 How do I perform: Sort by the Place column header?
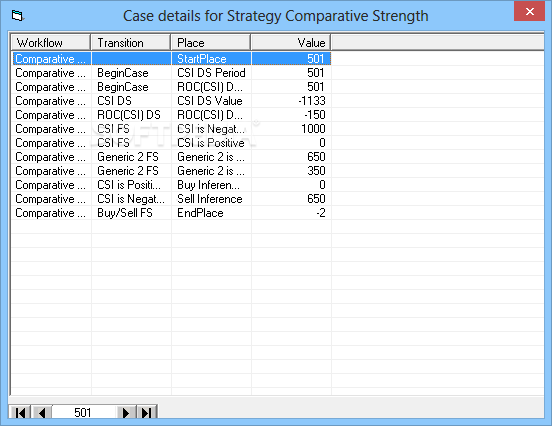point(211,43)
